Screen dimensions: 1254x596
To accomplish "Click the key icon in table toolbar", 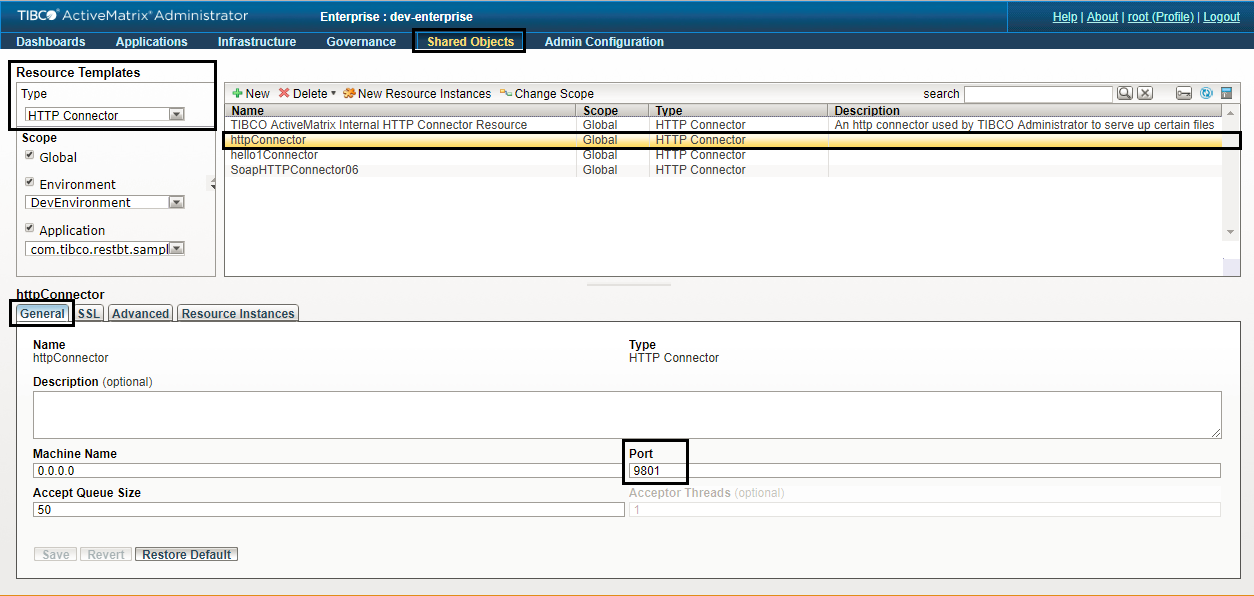I will [1184, 93].
